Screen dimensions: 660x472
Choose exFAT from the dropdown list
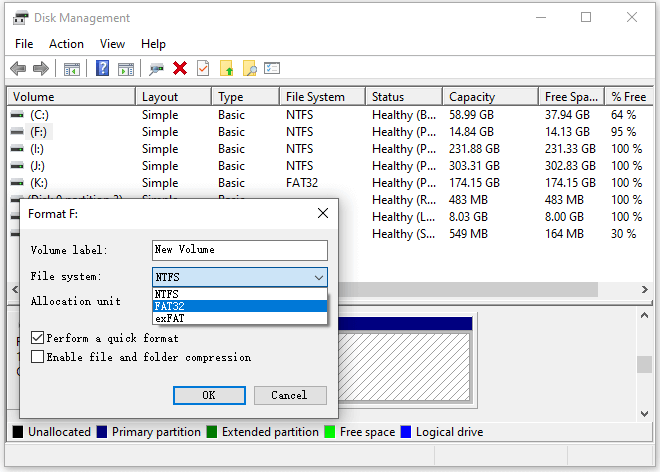pyautogui.click(x=240, y=318)
